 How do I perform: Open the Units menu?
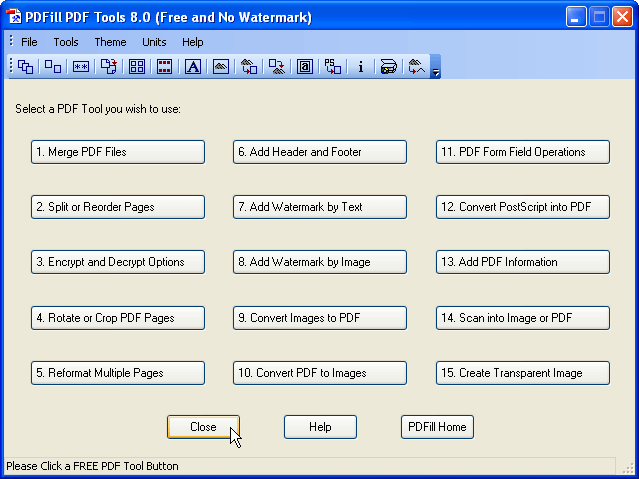(154, 42)
